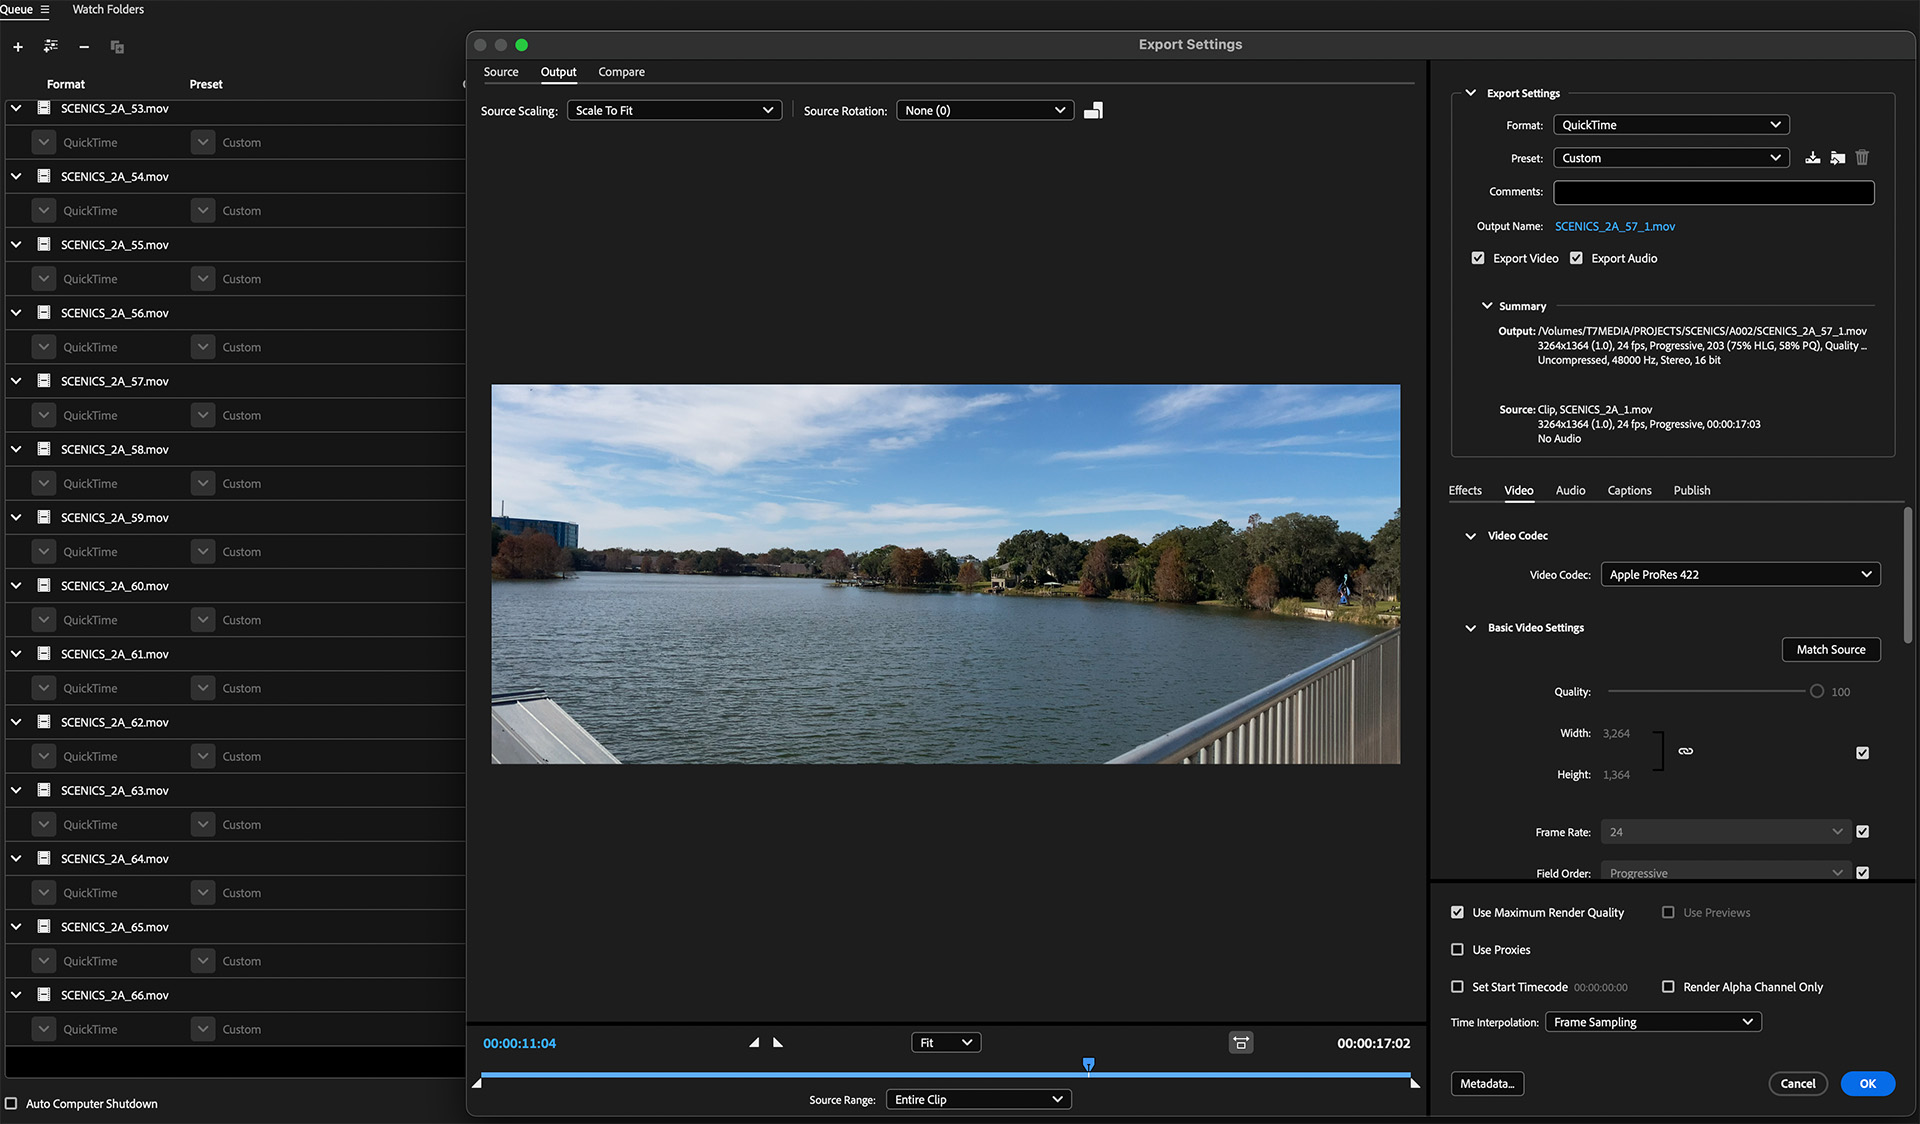Click the source rotation reset icon
This screenshot has width=1920, height=1124.
1093,110
